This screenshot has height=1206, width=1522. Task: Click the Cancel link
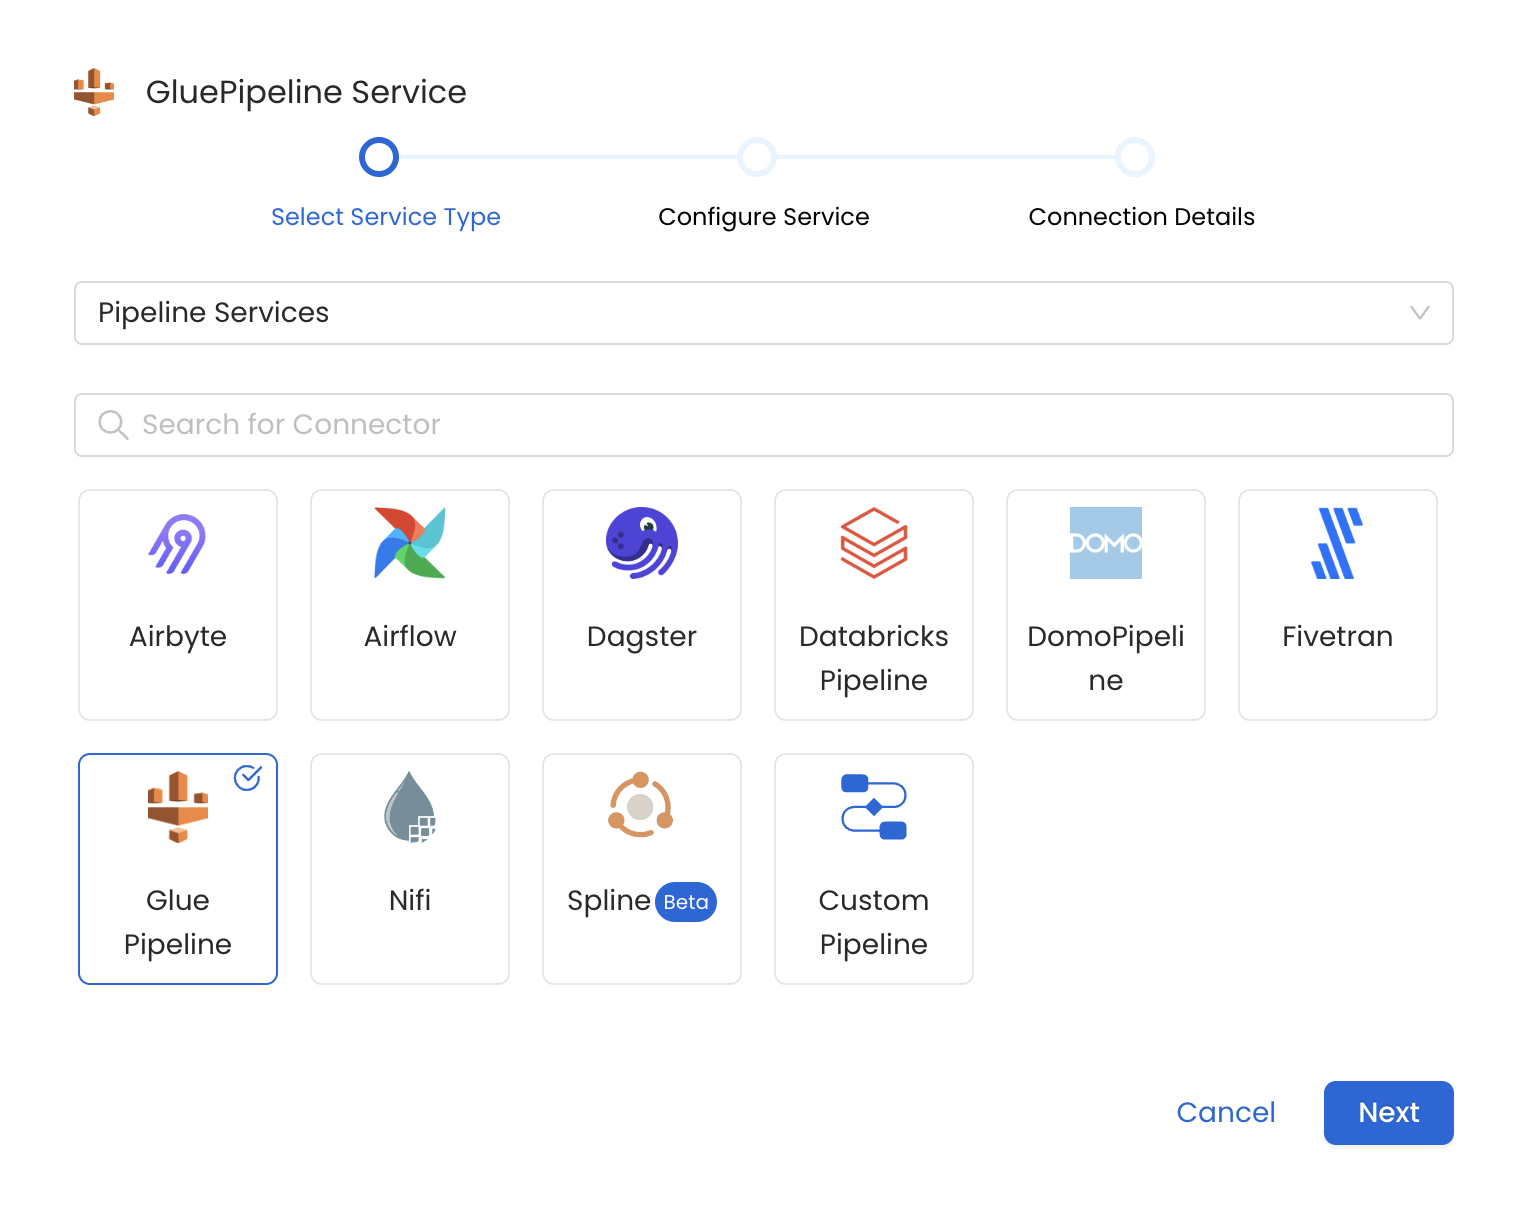point(1226,1112)
